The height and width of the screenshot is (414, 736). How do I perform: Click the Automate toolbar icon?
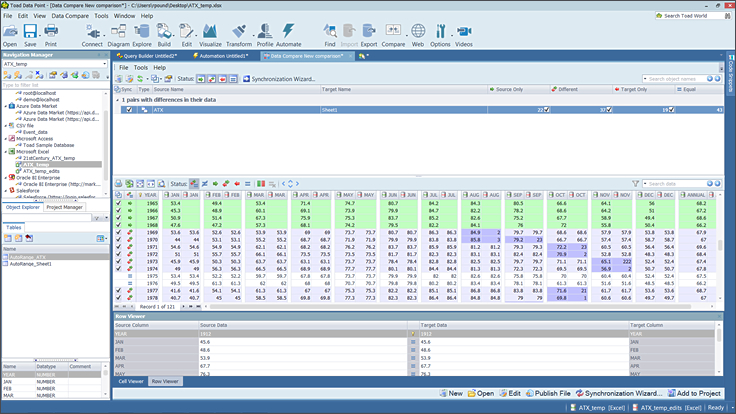(x=289, y=35)
